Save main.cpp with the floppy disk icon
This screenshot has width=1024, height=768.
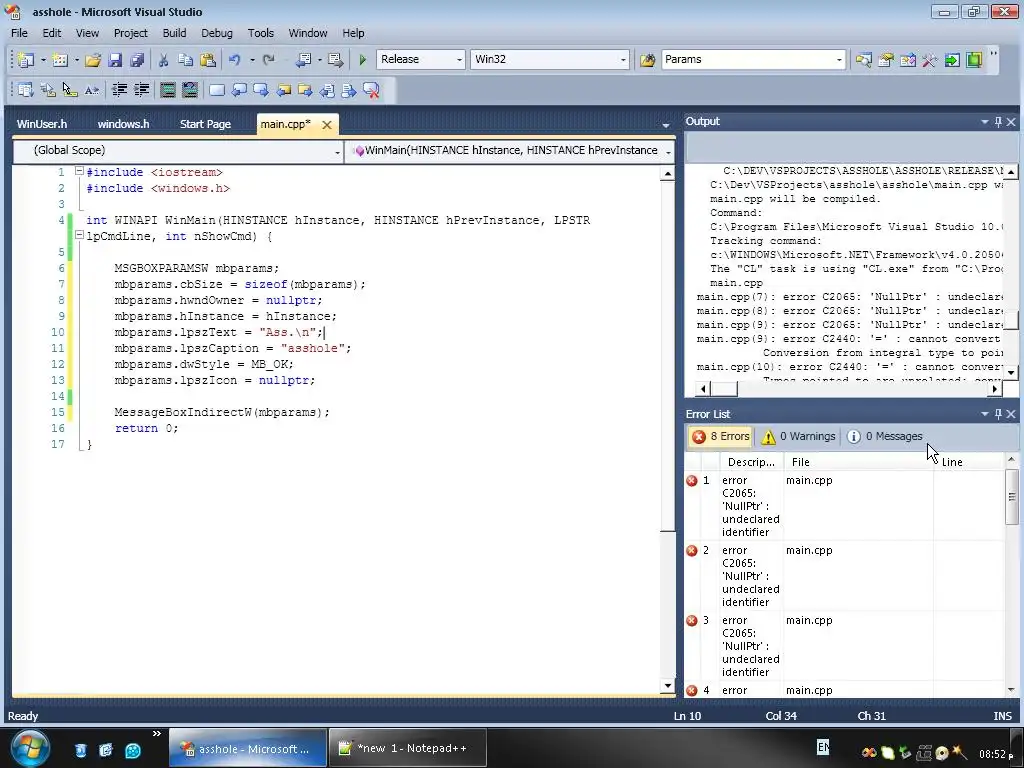(x=115, y=60)
